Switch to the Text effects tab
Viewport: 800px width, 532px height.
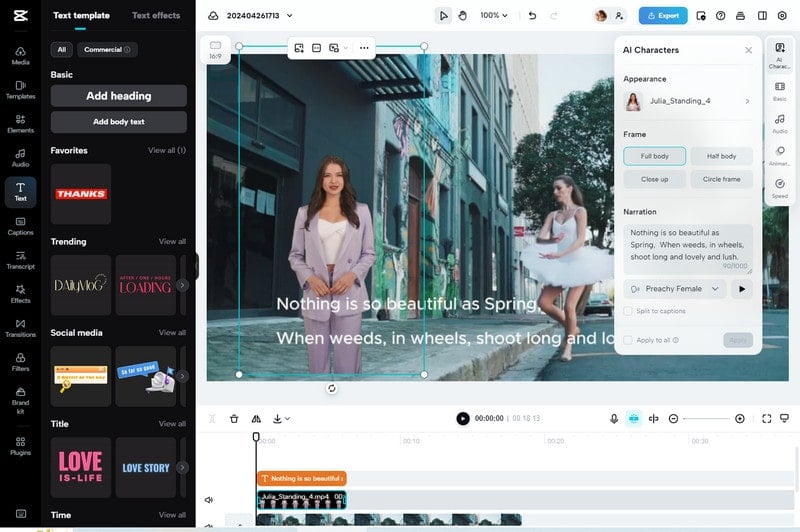point(156,16)
